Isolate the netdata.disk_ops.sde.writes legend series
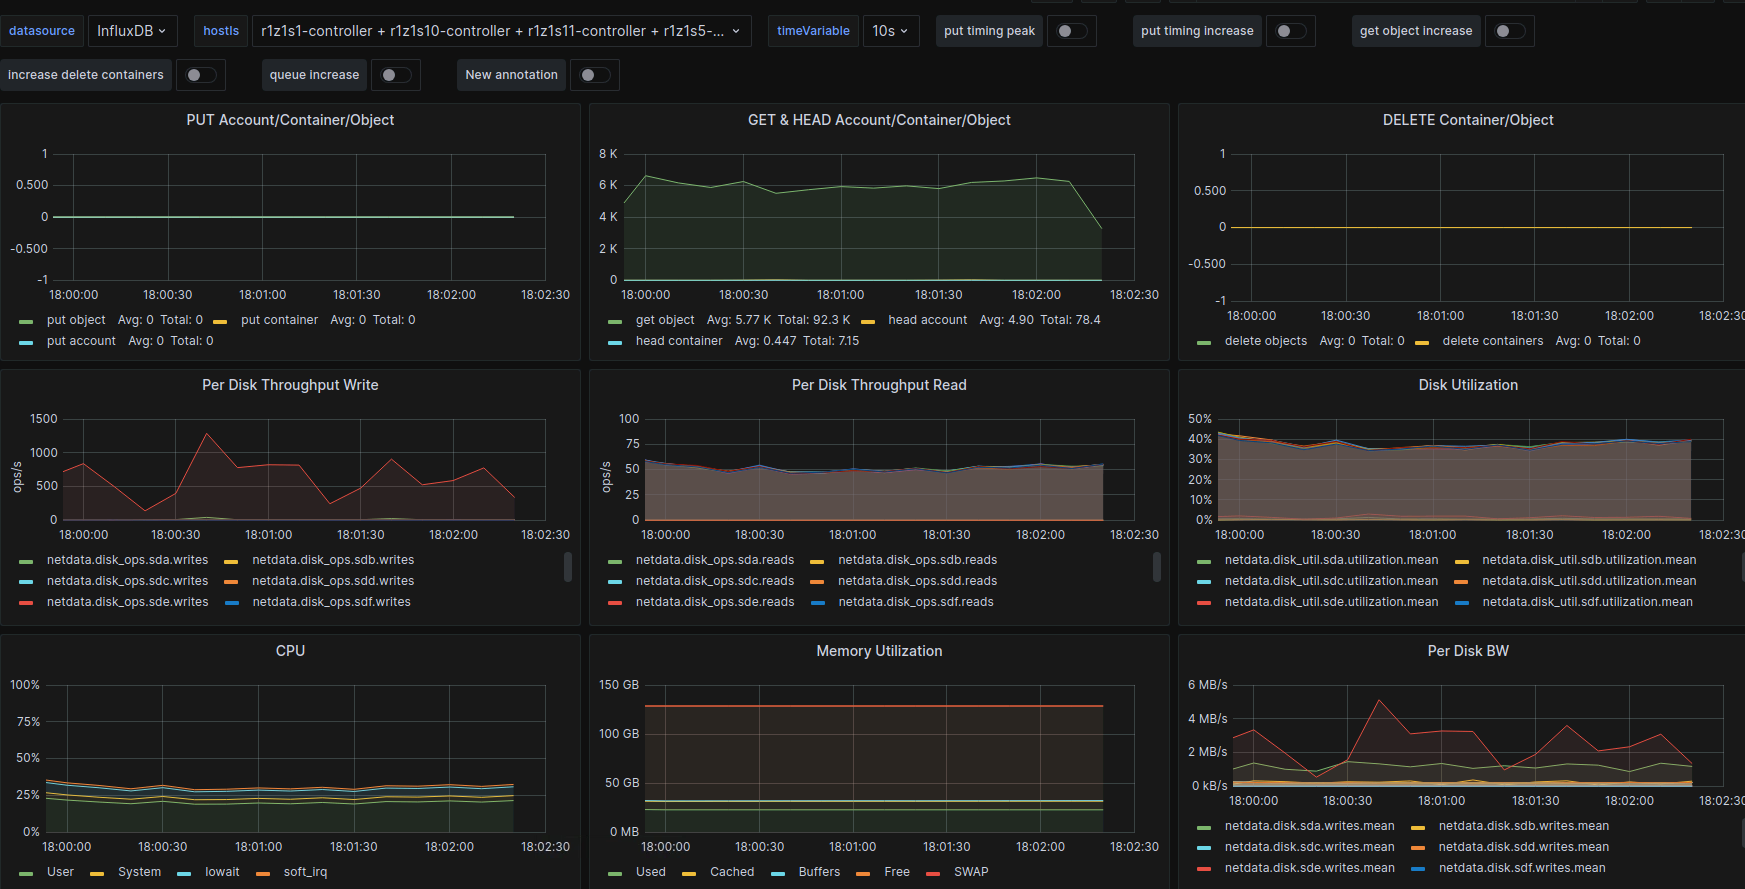Image resolution: width=1745 pixels, height=889 pixels. [x=127, y=602]
